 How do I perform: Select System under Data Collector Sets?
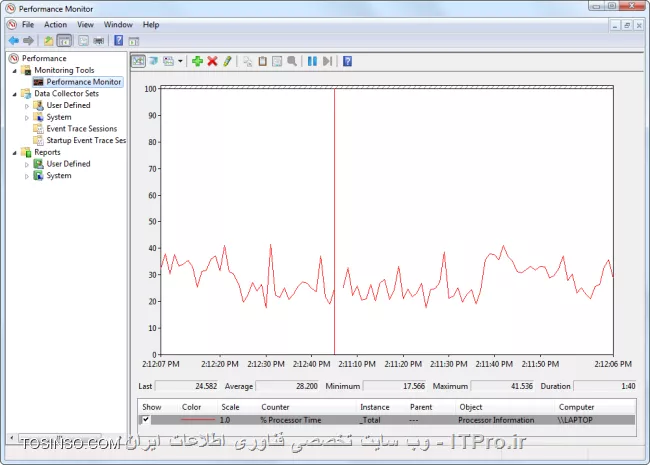click(x=59, y=117)
